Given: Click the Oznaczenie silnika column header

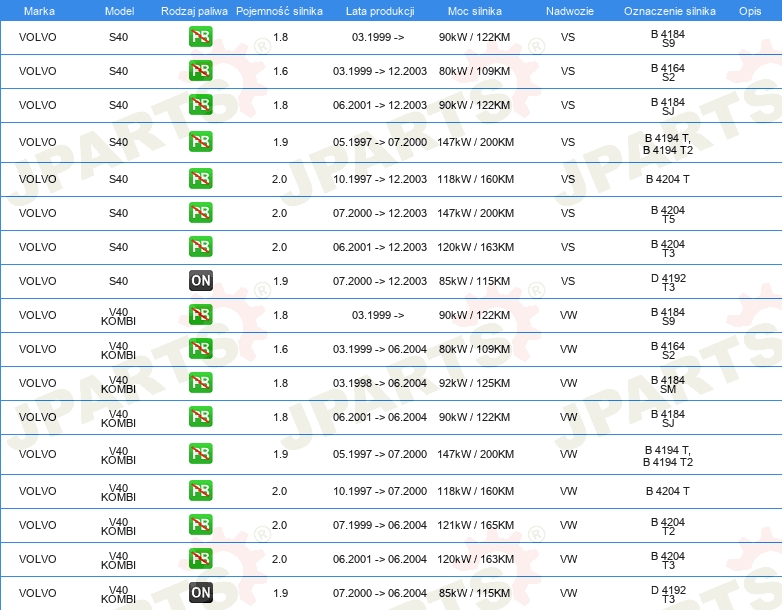Looking at the screenshot, I should 669,11.
